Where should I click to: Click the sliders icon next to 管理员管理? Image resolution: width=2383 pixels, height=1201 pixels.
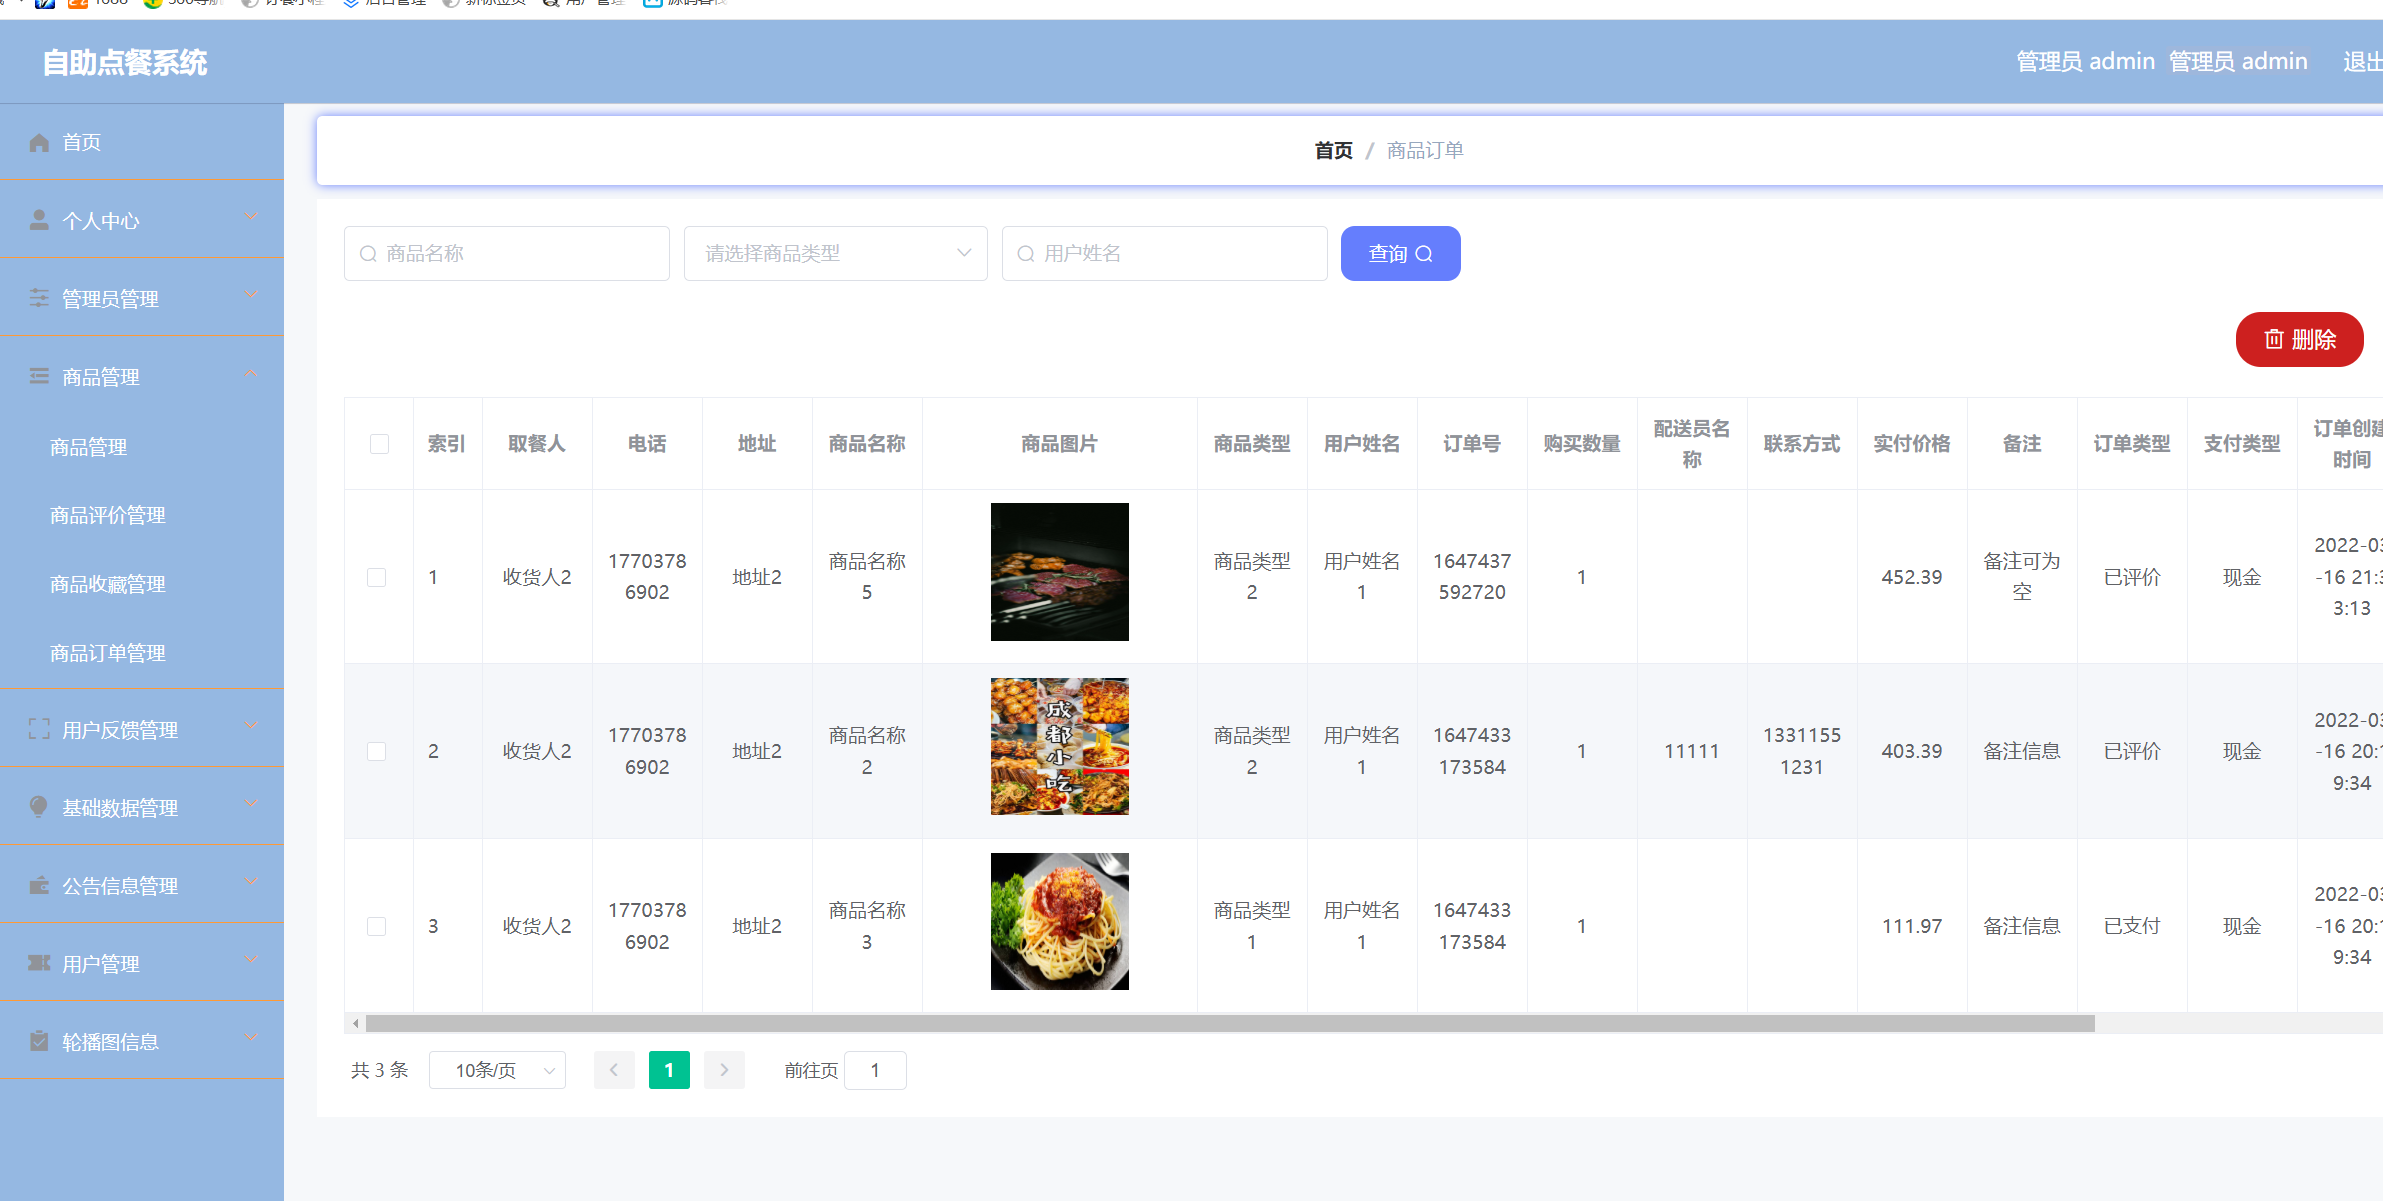coord(39,297)
